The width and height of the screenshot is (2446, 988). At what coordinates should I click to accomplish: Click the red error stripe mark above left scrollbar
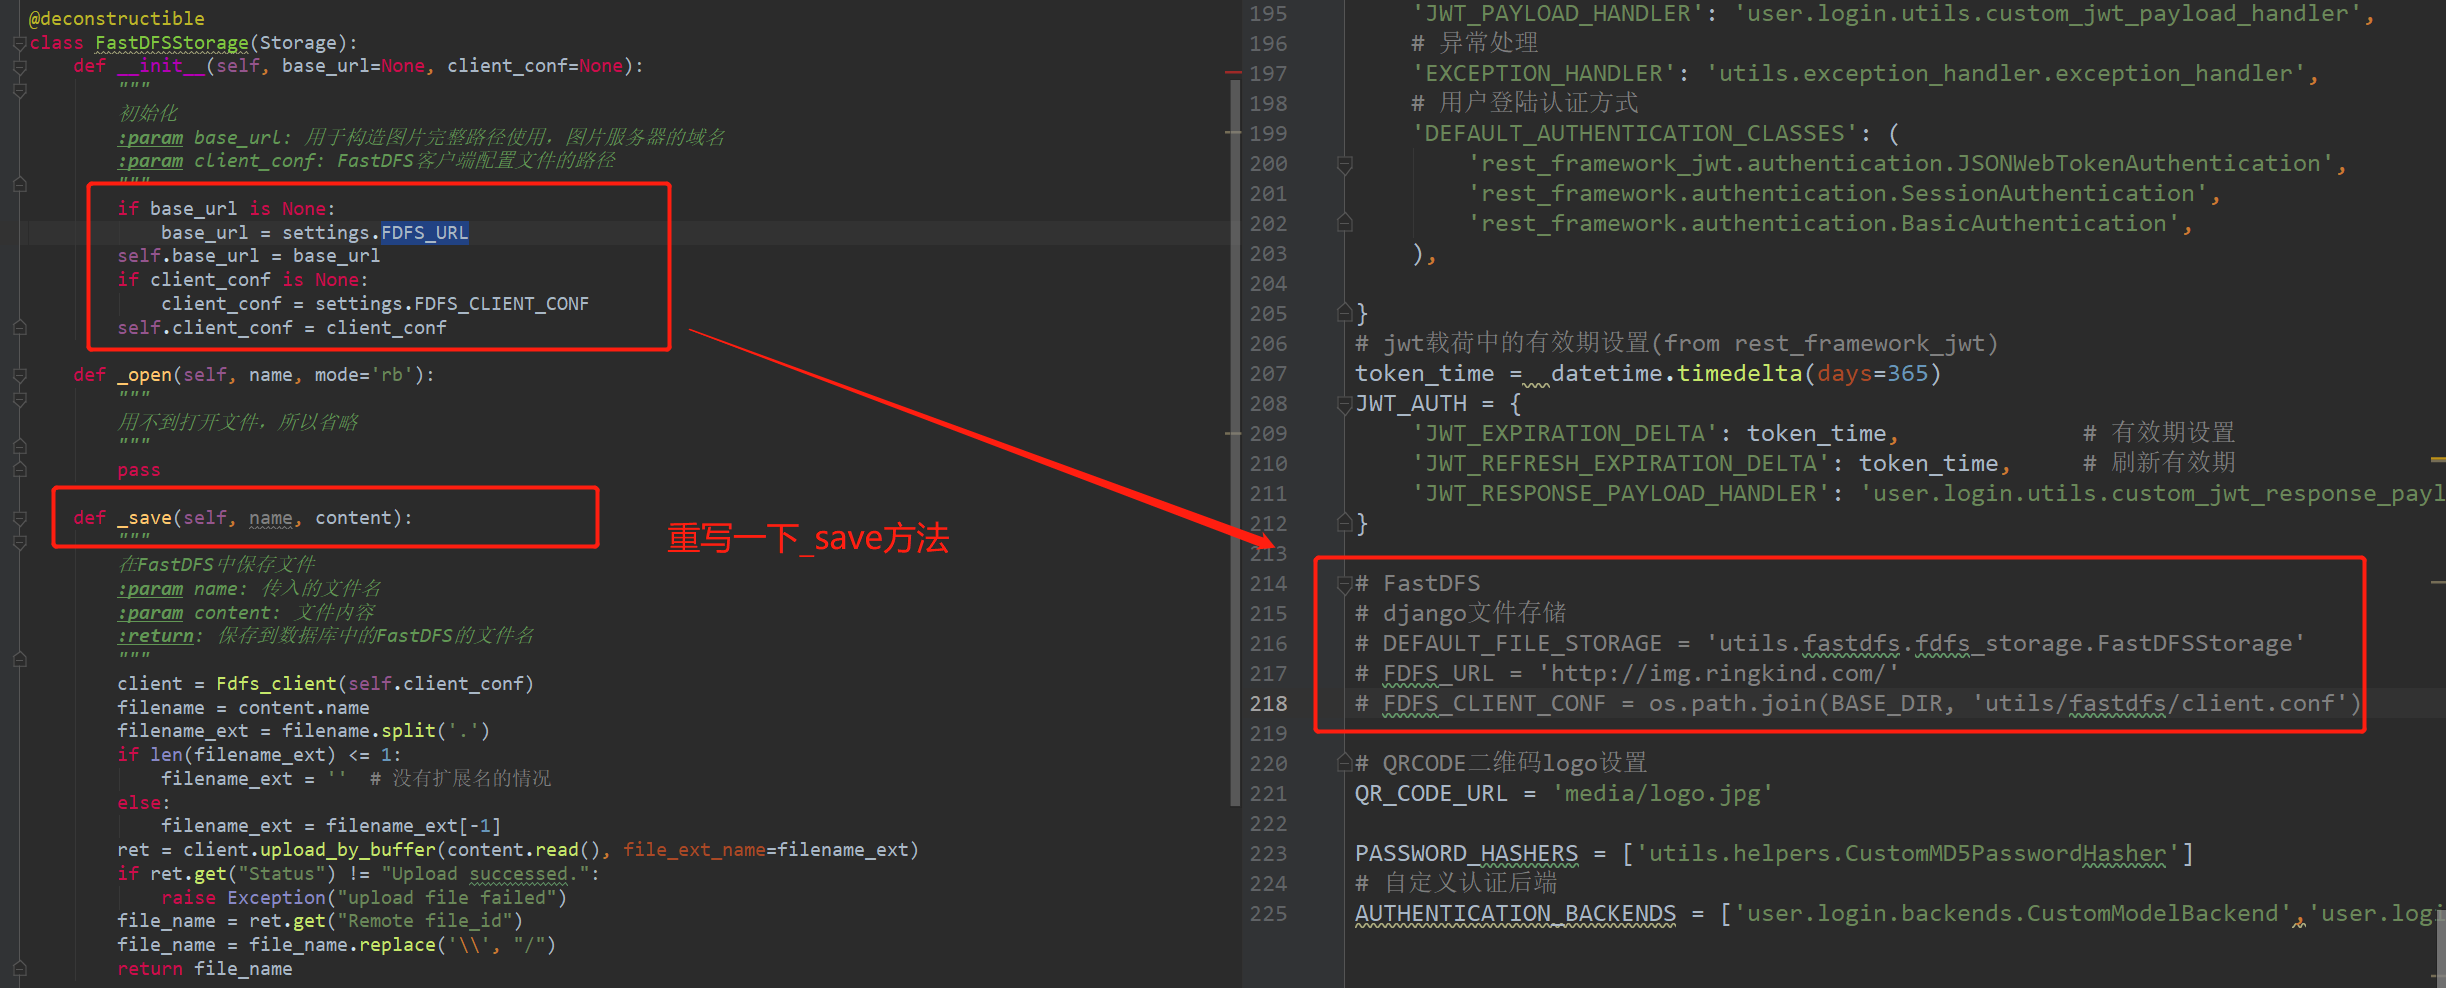[x=1233, y=73]
